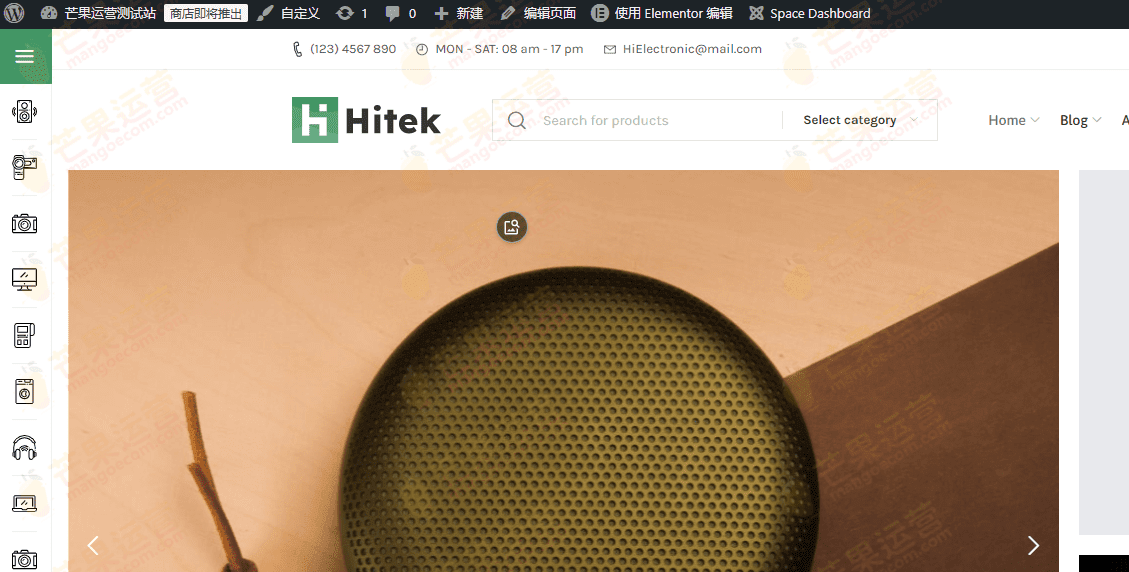Click 编辑页面 in the admin bar
The width and height of the screenshot is (1129, 572).
click(x=539, y=14)
